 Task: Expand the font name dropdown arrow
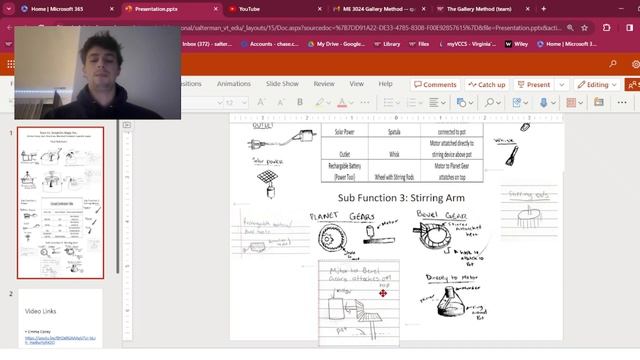[220, 102]
